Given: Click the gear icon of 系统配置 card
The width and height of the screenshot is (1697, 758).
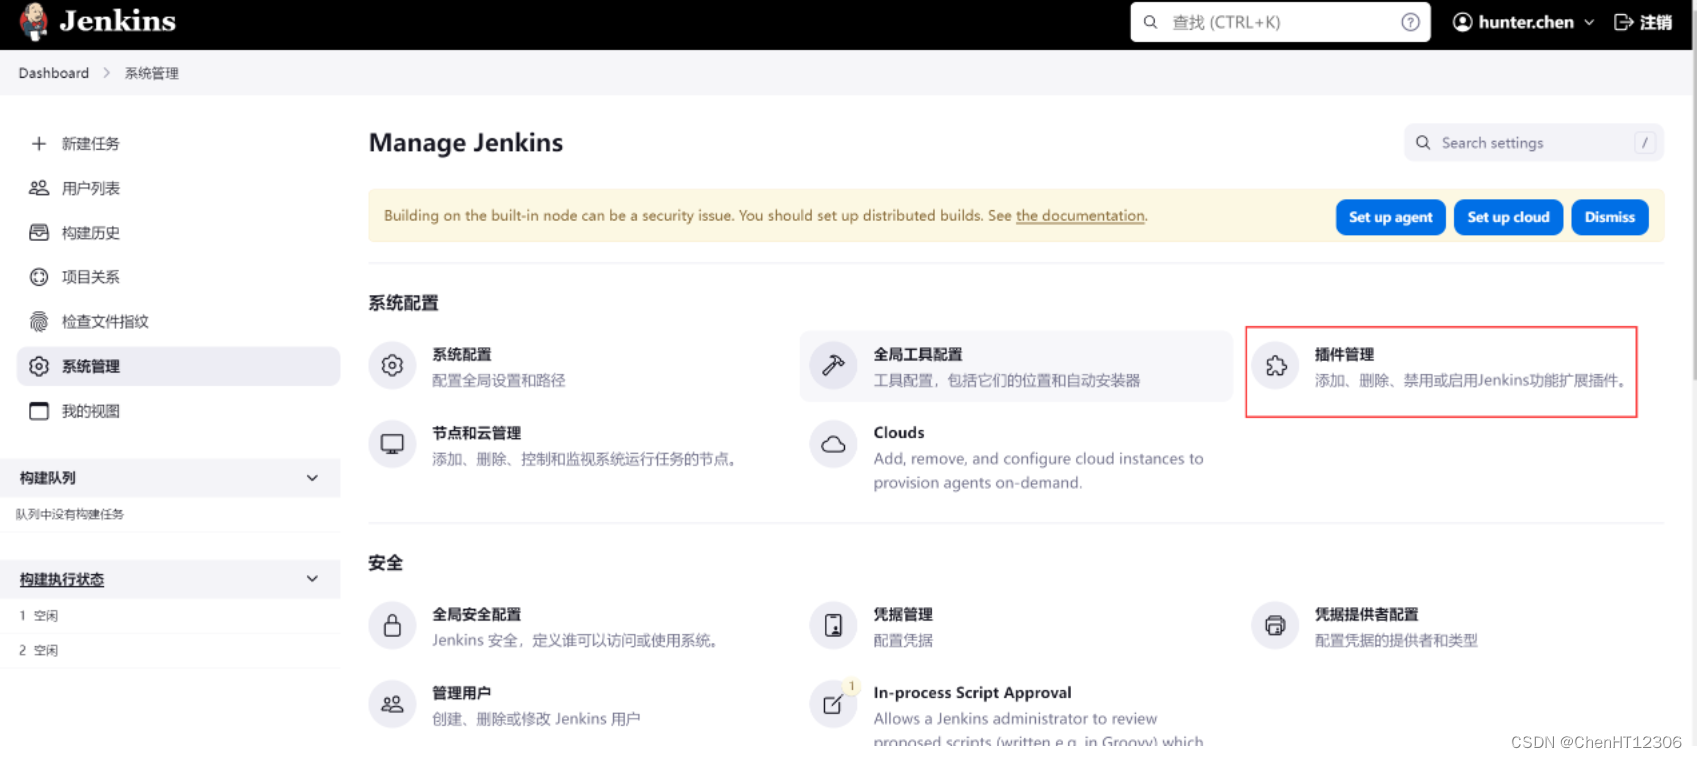Looking at the screenshot, I should click(x=392, y=366).
